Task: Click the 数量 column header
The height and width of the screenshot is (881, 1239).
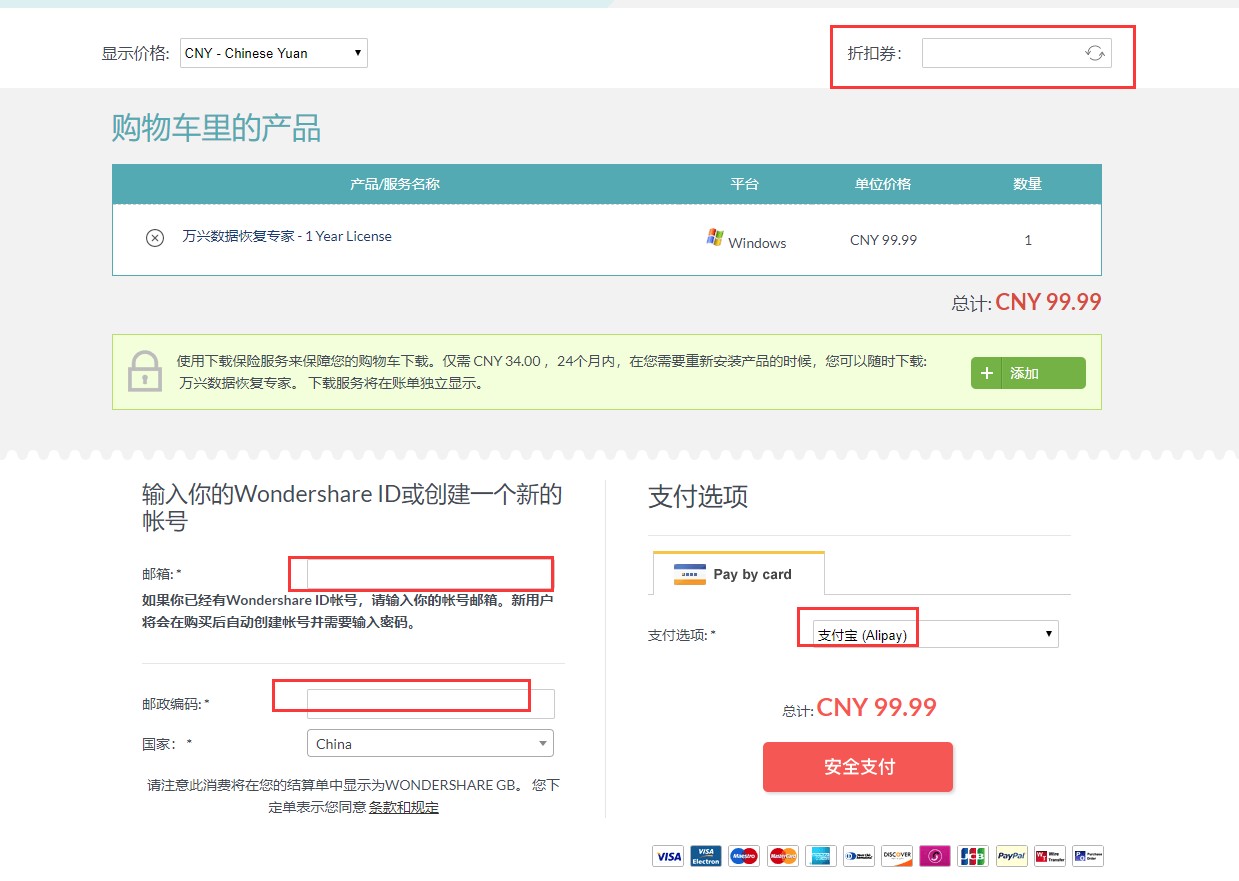Action: [x=1028, y=184]
